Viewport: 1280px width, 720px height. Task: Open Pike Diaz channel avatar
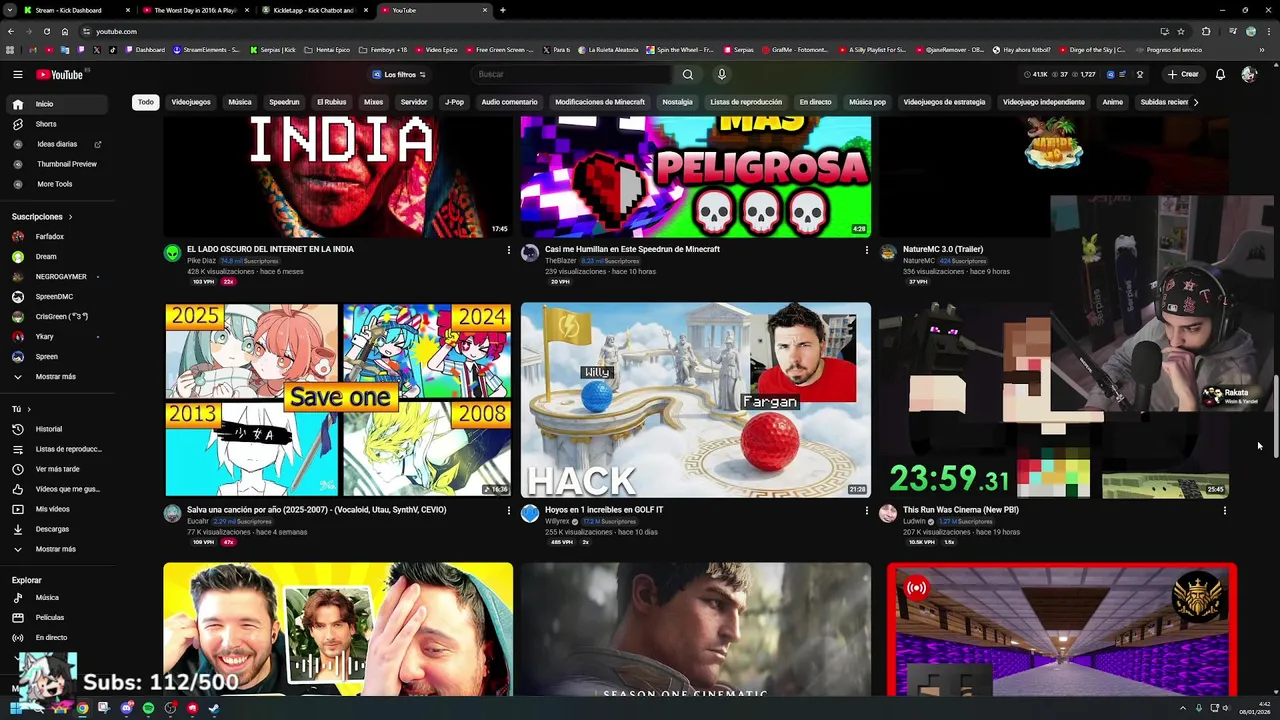point(172,253)
